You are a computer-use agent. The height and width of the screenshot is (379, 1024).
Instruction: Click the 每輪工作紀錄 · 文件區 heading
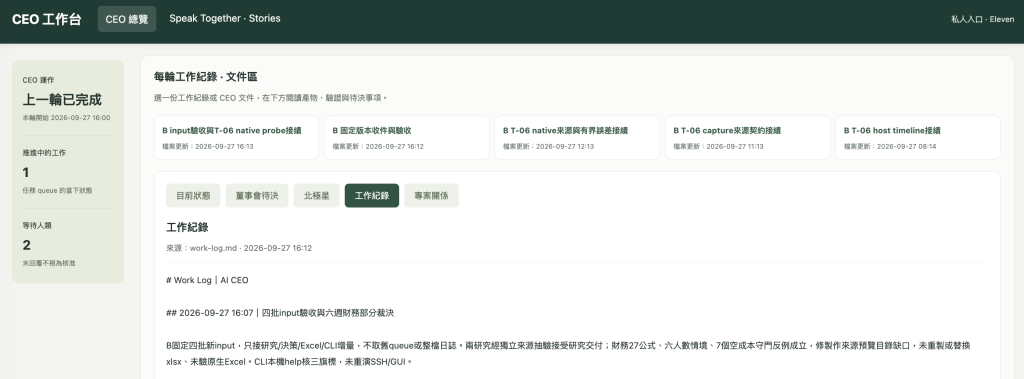coord(205,77)
